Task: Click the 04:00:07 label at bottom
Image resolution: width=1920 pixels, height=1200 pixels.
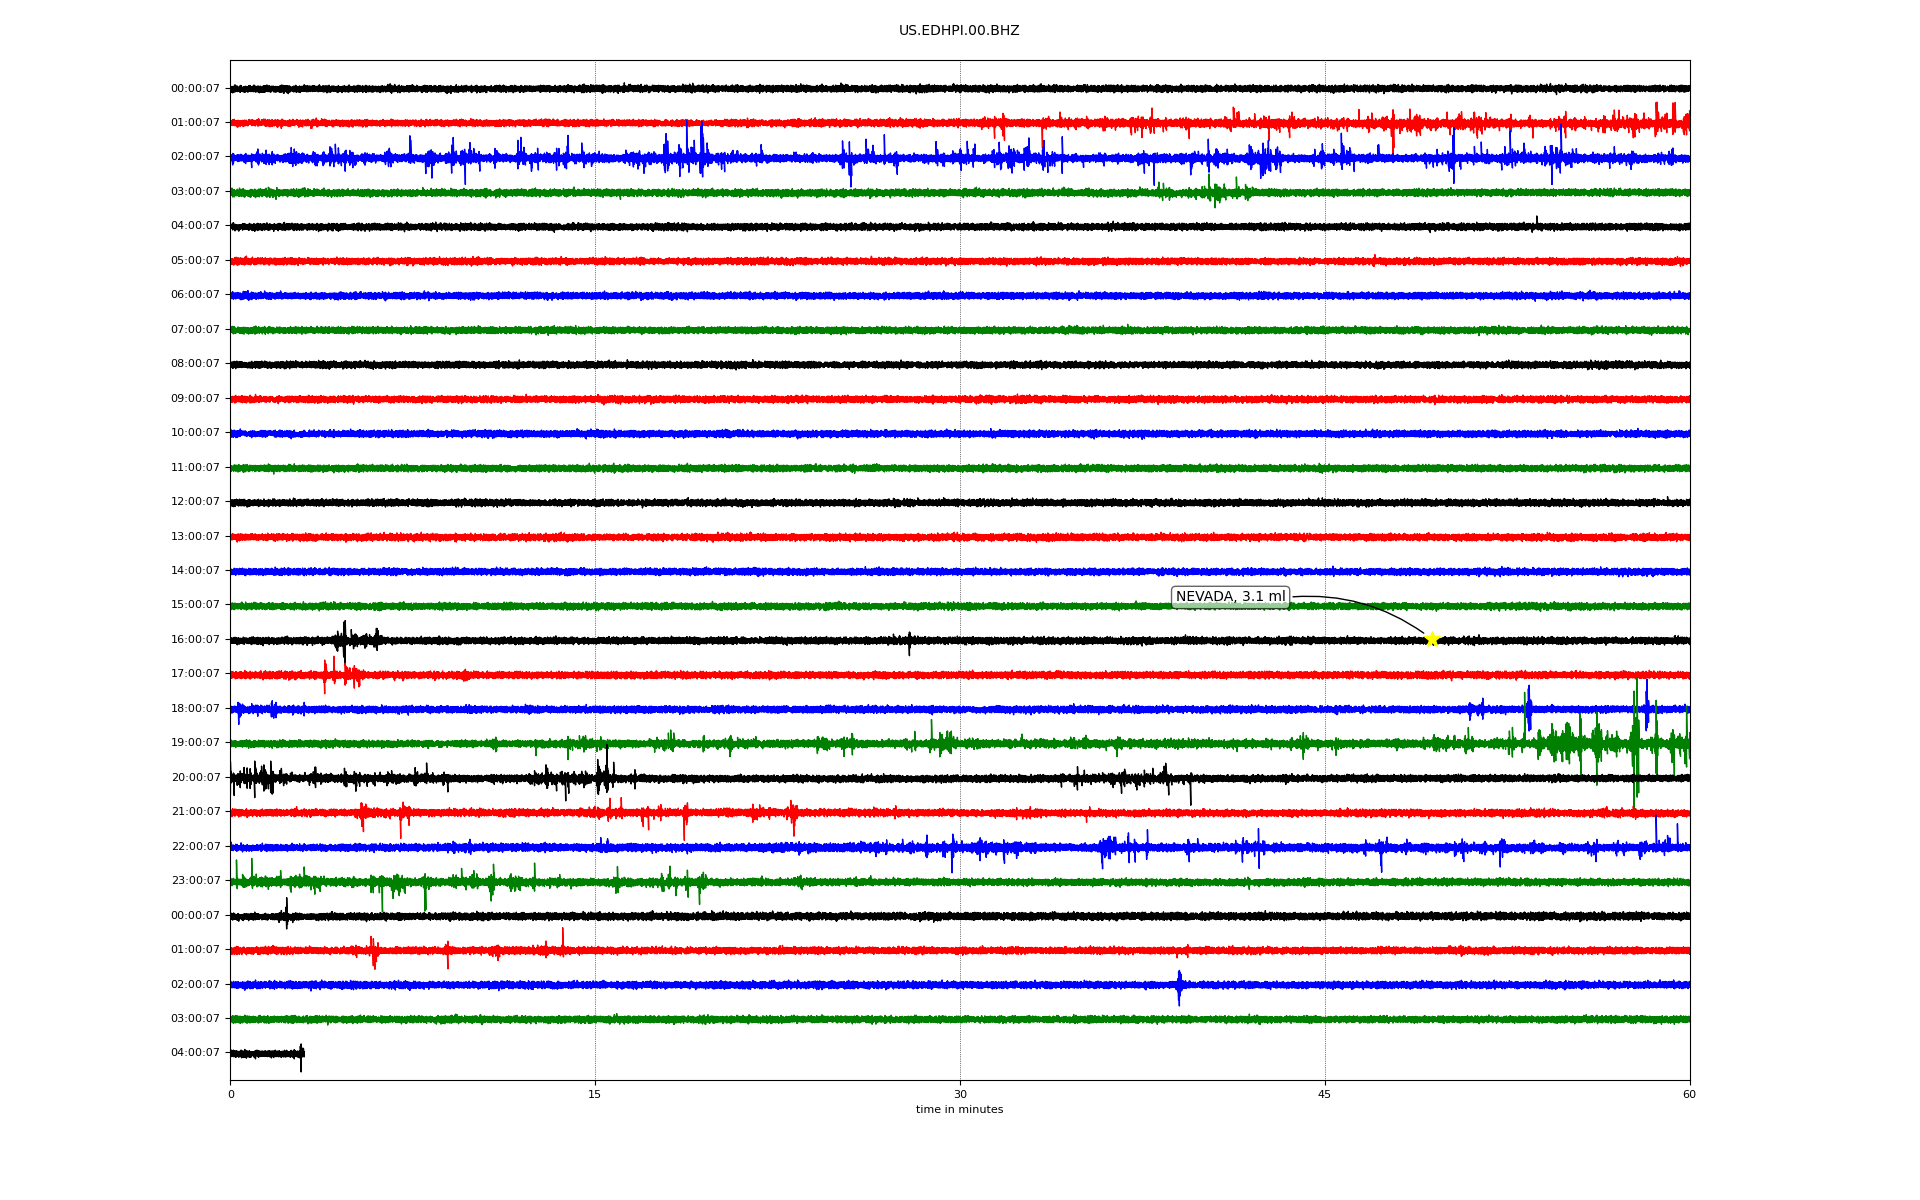Action: pos(195,1053)
